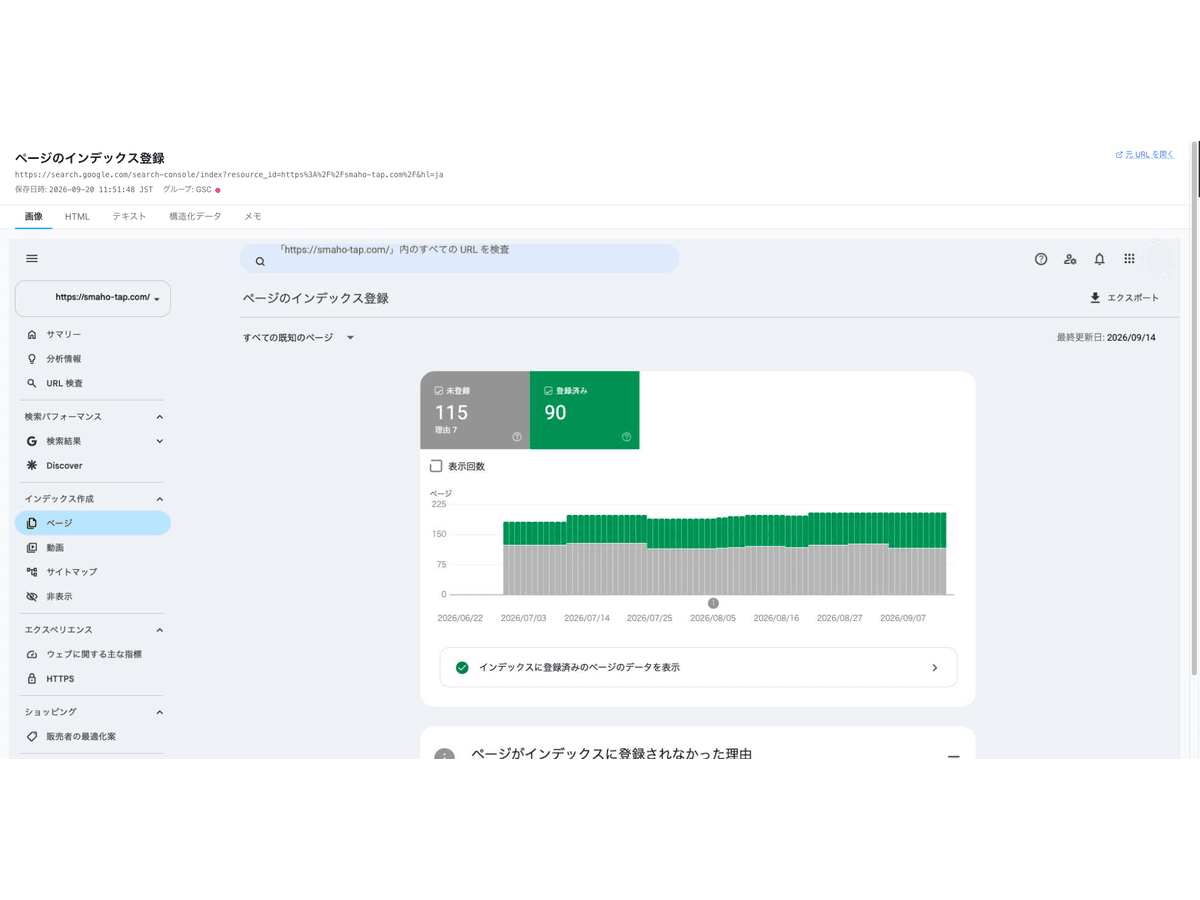Image resolution: width=1200 pixels, height=900 pixels.
Task: Open ウェブに関する主な指標
Action: pos(93,654)
